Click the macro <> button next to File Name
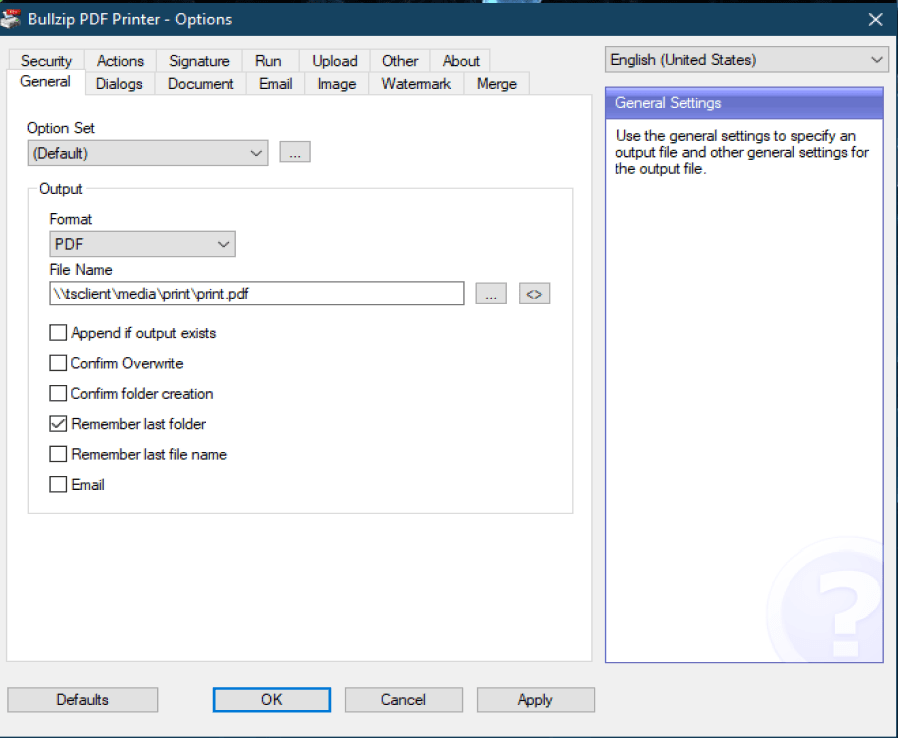The height and width of the screenshot is (738, 898). (535, 294)
